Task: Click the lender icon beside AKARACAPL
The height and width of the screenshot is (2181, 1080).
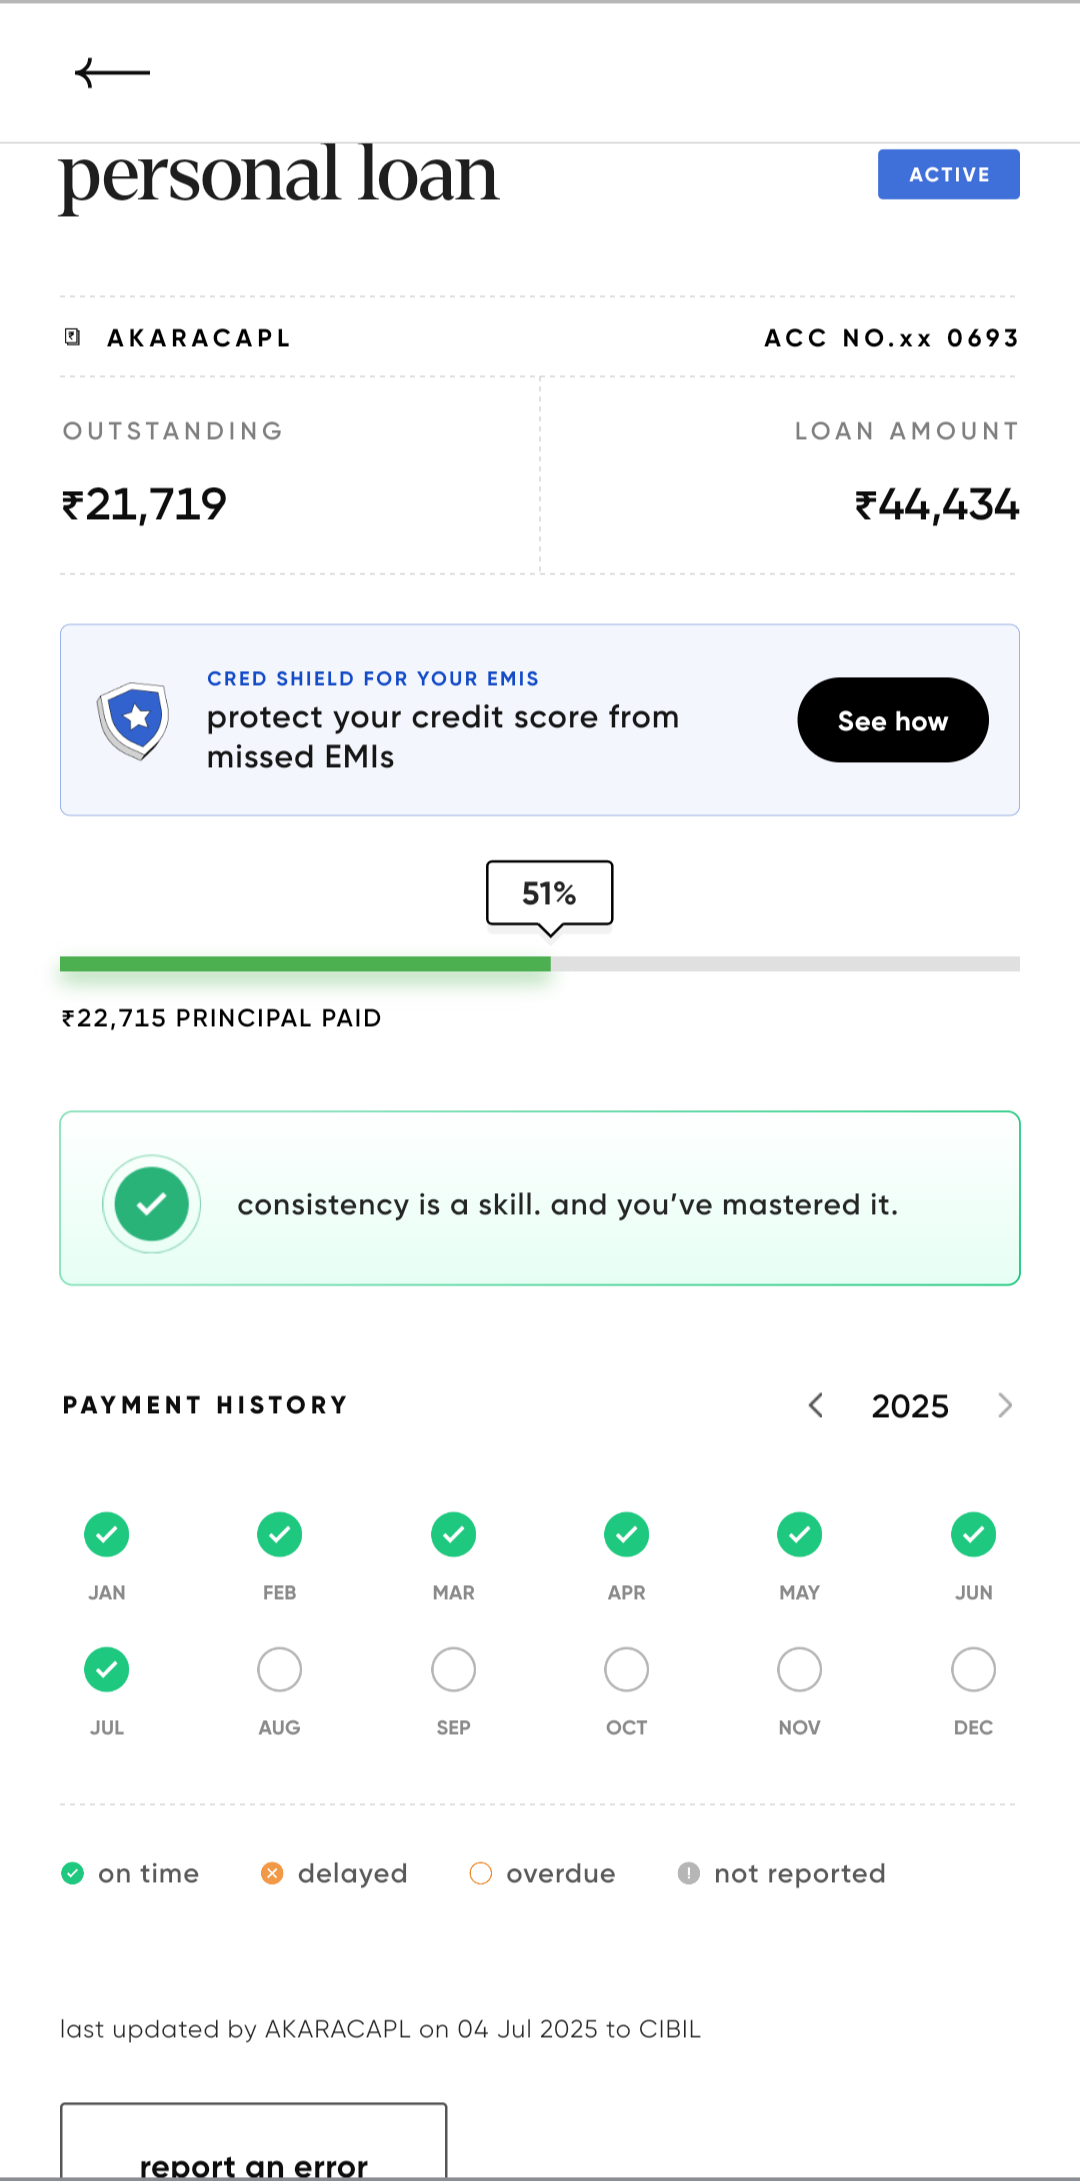Action: [72, 337]
